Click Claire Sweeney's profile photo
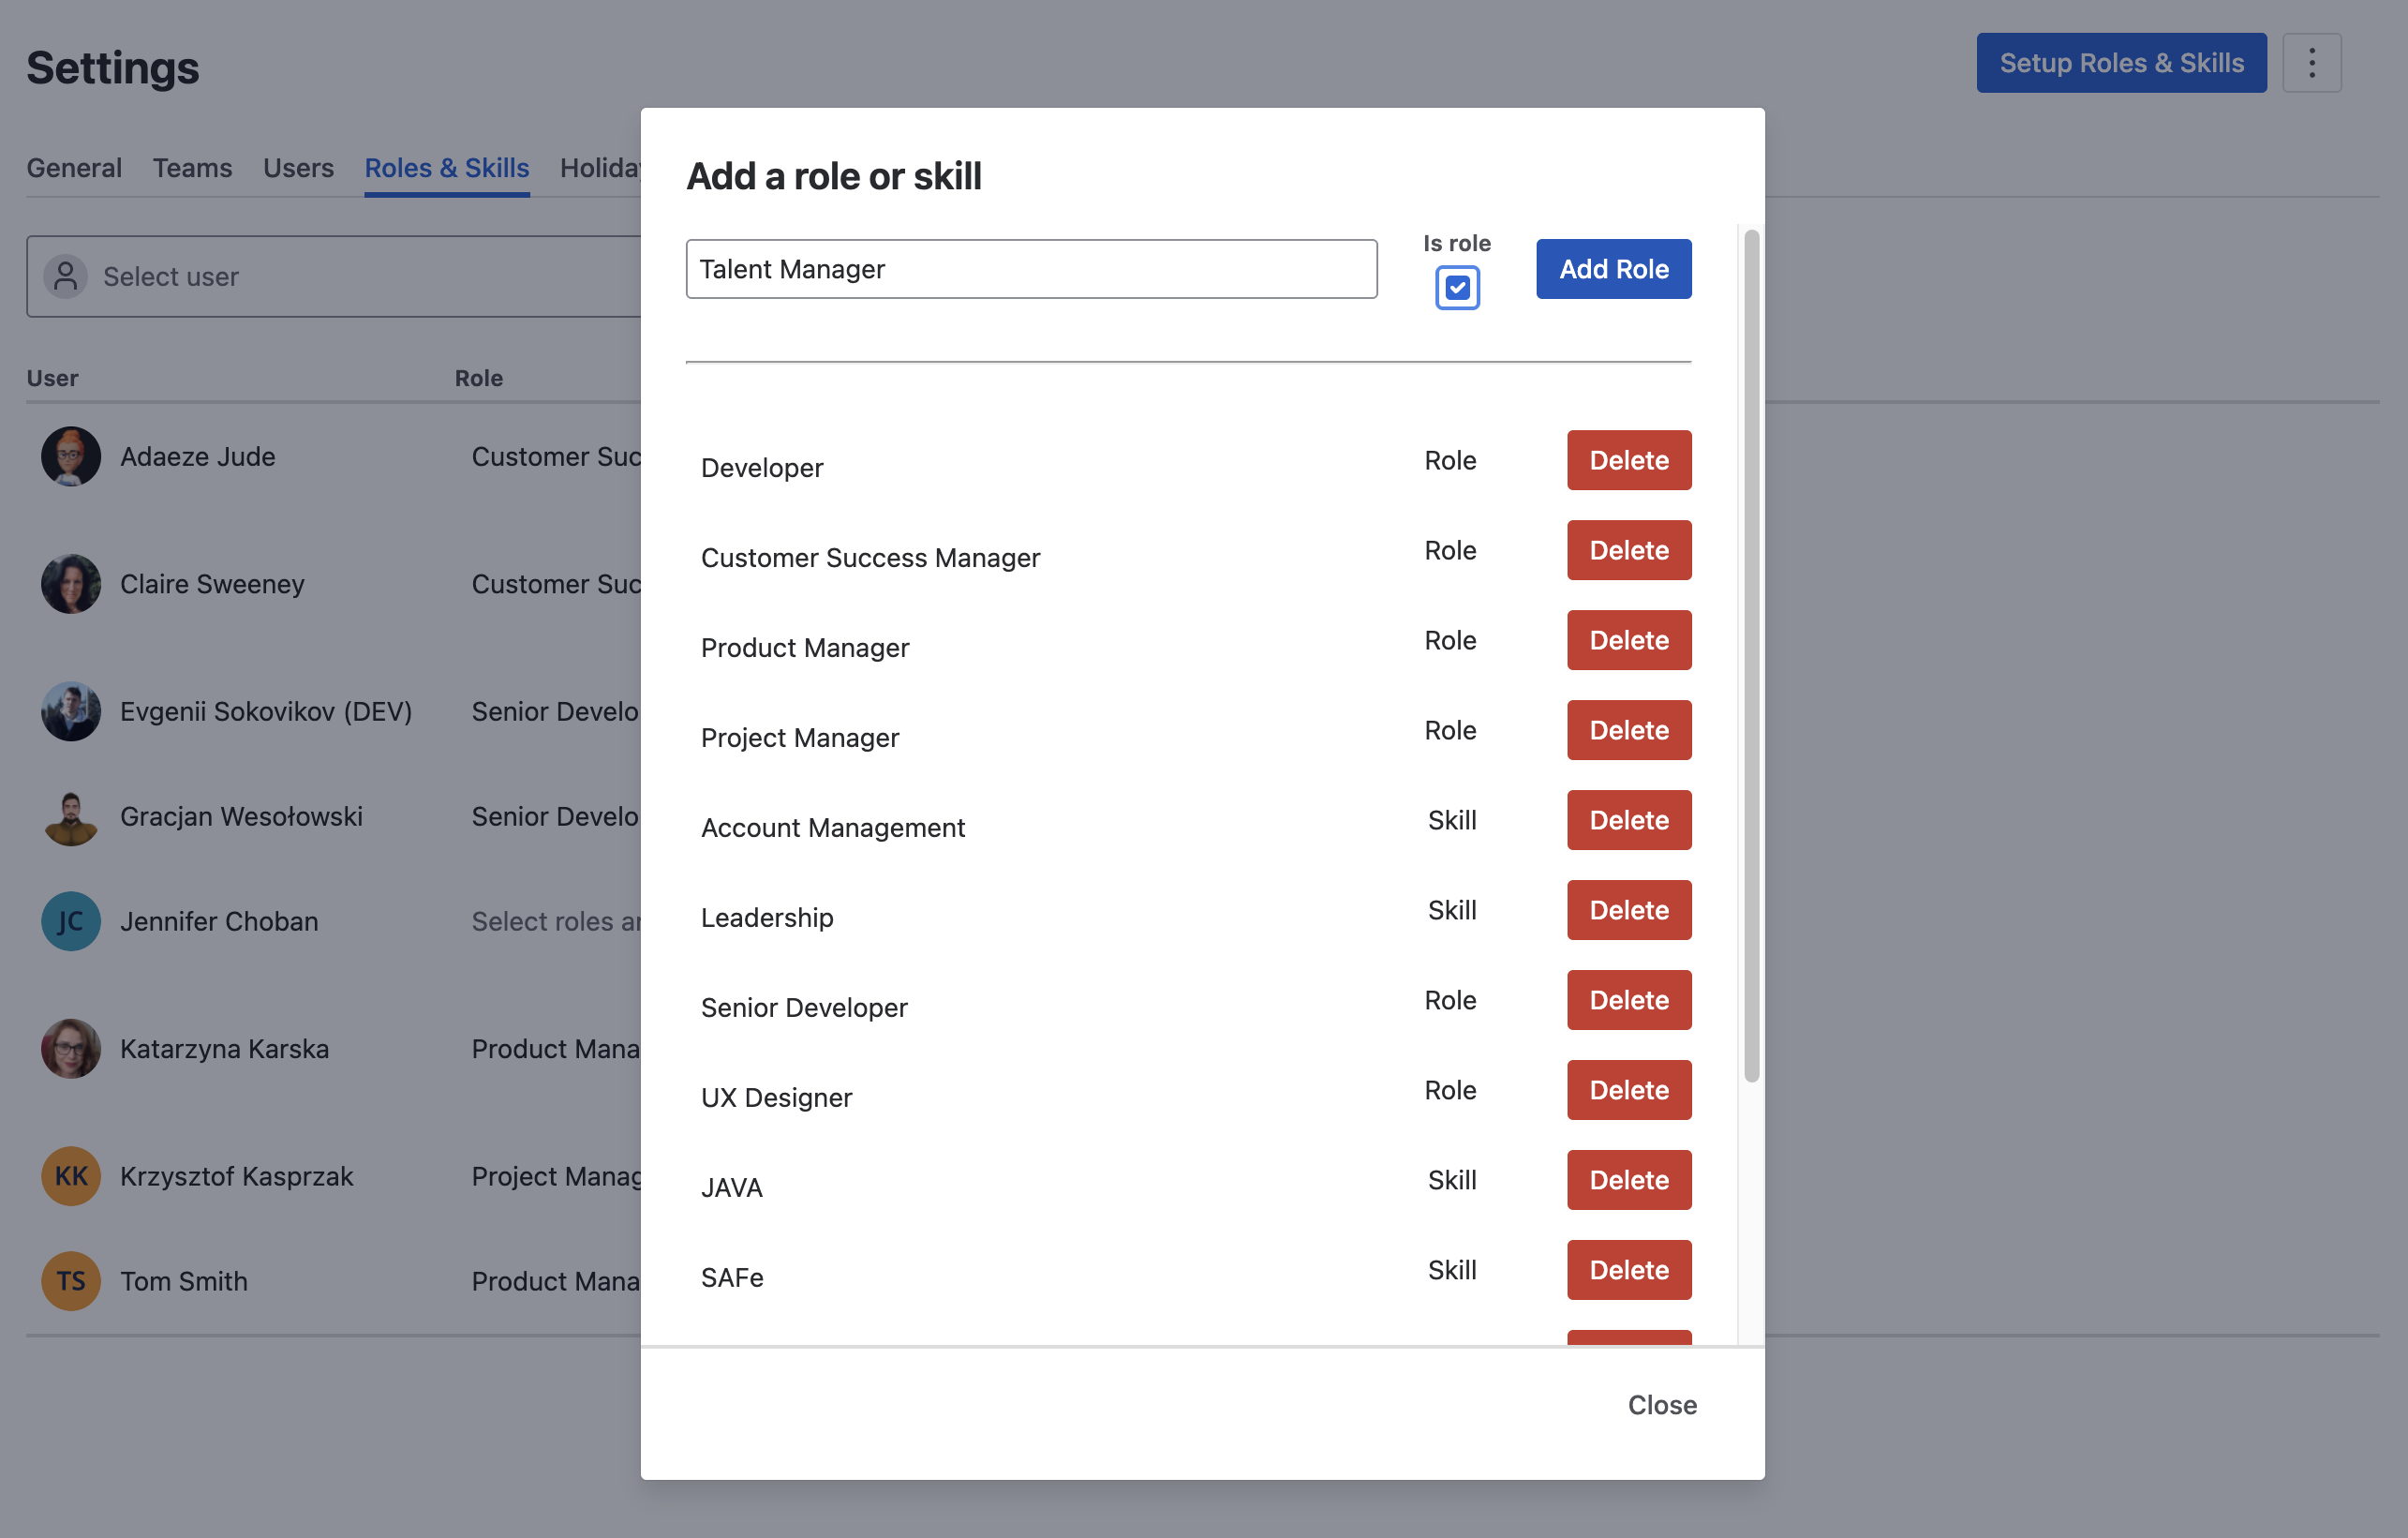 pos(70,584)
